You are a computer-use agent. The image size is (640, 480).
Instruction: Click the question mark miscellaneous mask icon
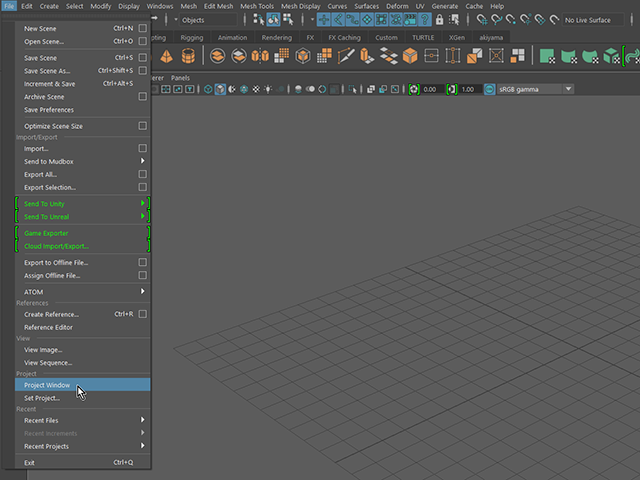pos(424,19)
